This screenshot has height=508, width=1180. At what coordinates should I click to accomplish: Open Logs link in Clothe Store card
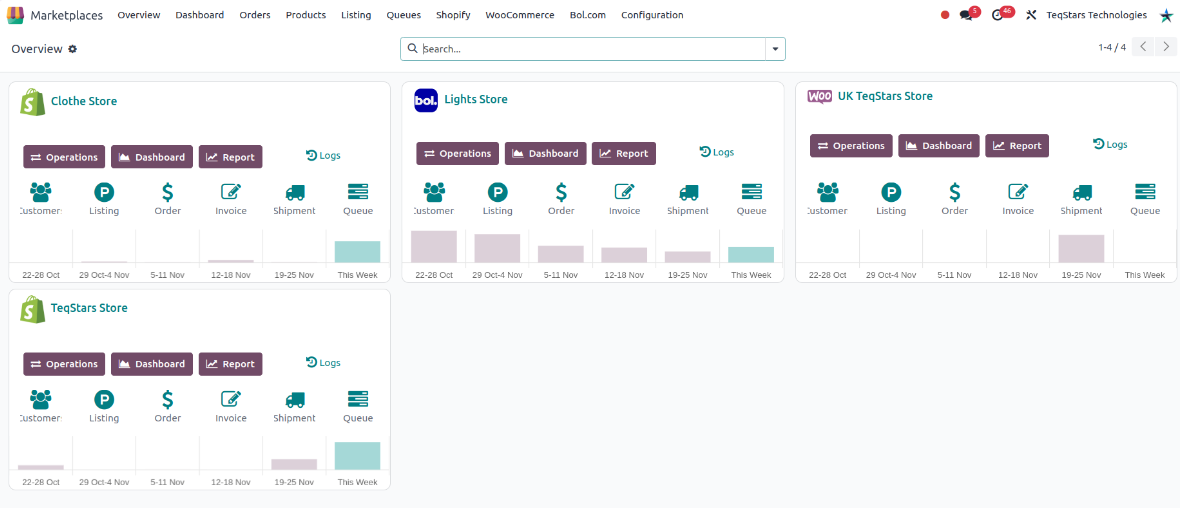[323, 156]
